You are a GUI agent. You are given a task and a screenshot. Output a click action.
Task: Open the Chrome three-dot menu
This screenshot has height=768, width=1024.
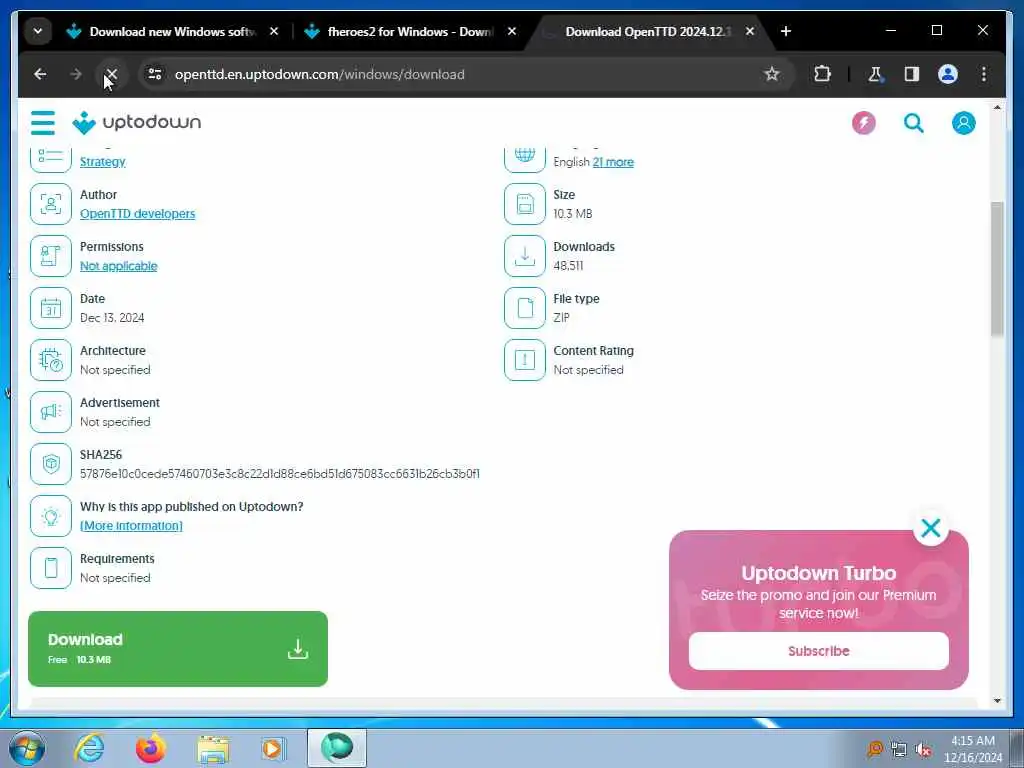(x=984, y=74)
